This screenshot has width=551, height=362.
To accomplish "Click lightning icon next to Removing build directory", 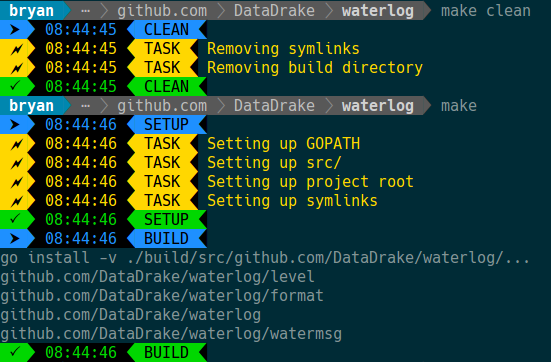I will click(17, 68).
